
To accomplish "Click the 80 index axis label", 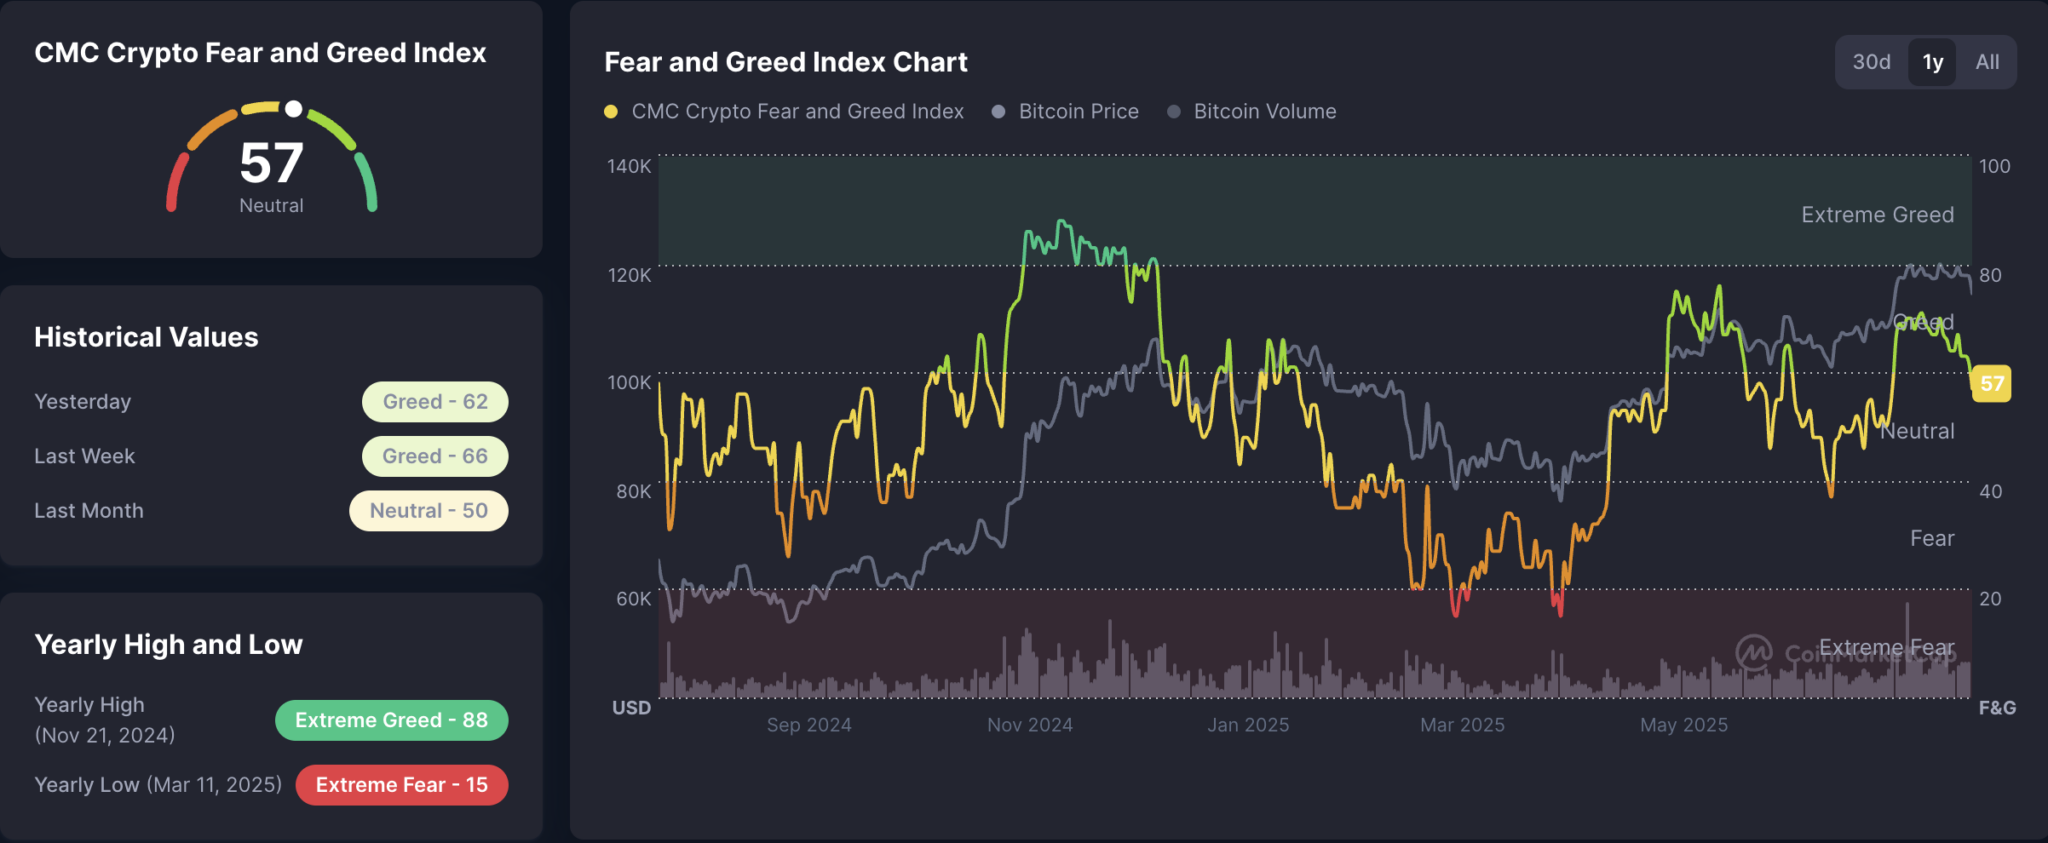I will (1990, 275).
